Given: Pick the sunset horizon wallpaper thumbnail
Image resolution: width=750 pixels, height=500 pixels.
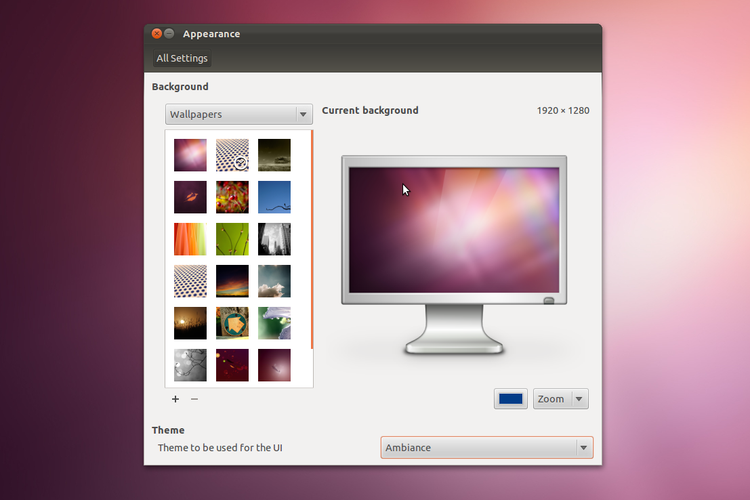Looking at the screenshot, I should point(232,281).
